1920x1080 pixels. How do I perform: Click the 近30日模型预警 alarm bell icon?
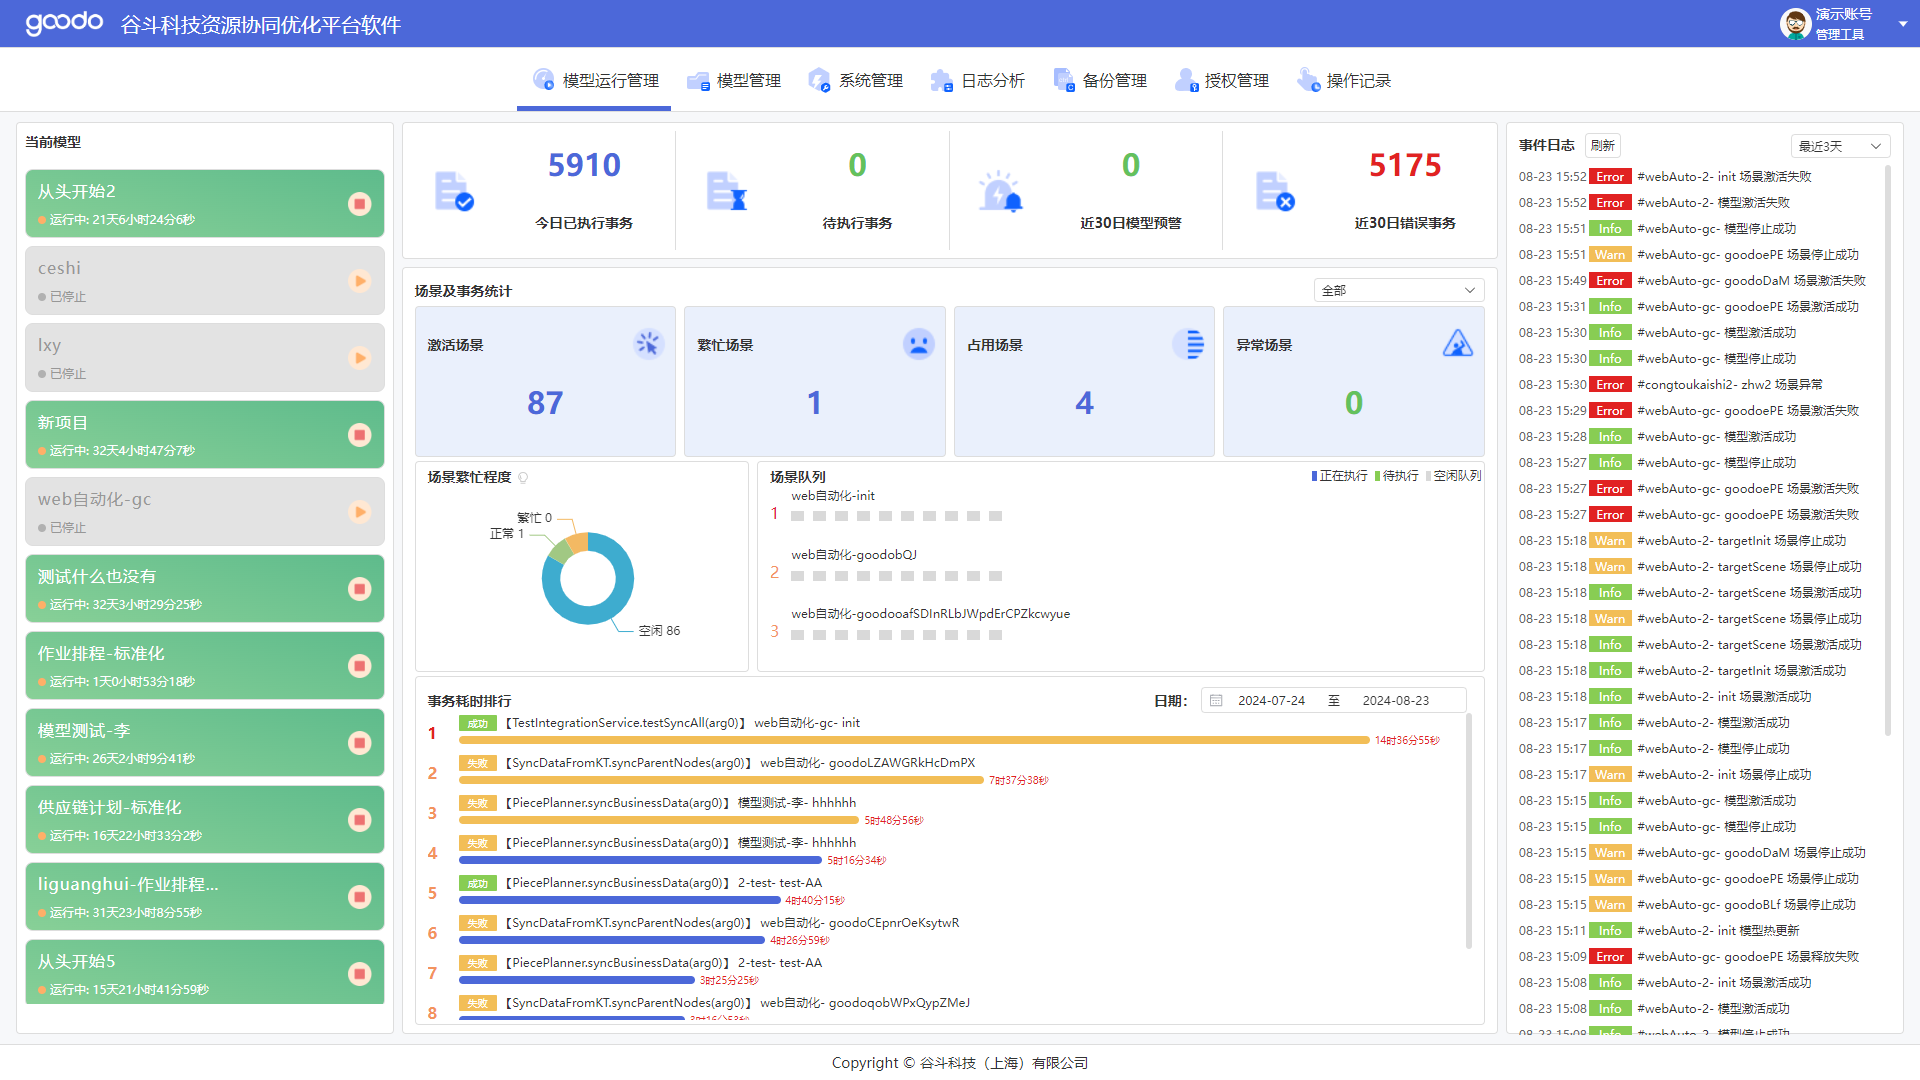1000,191
